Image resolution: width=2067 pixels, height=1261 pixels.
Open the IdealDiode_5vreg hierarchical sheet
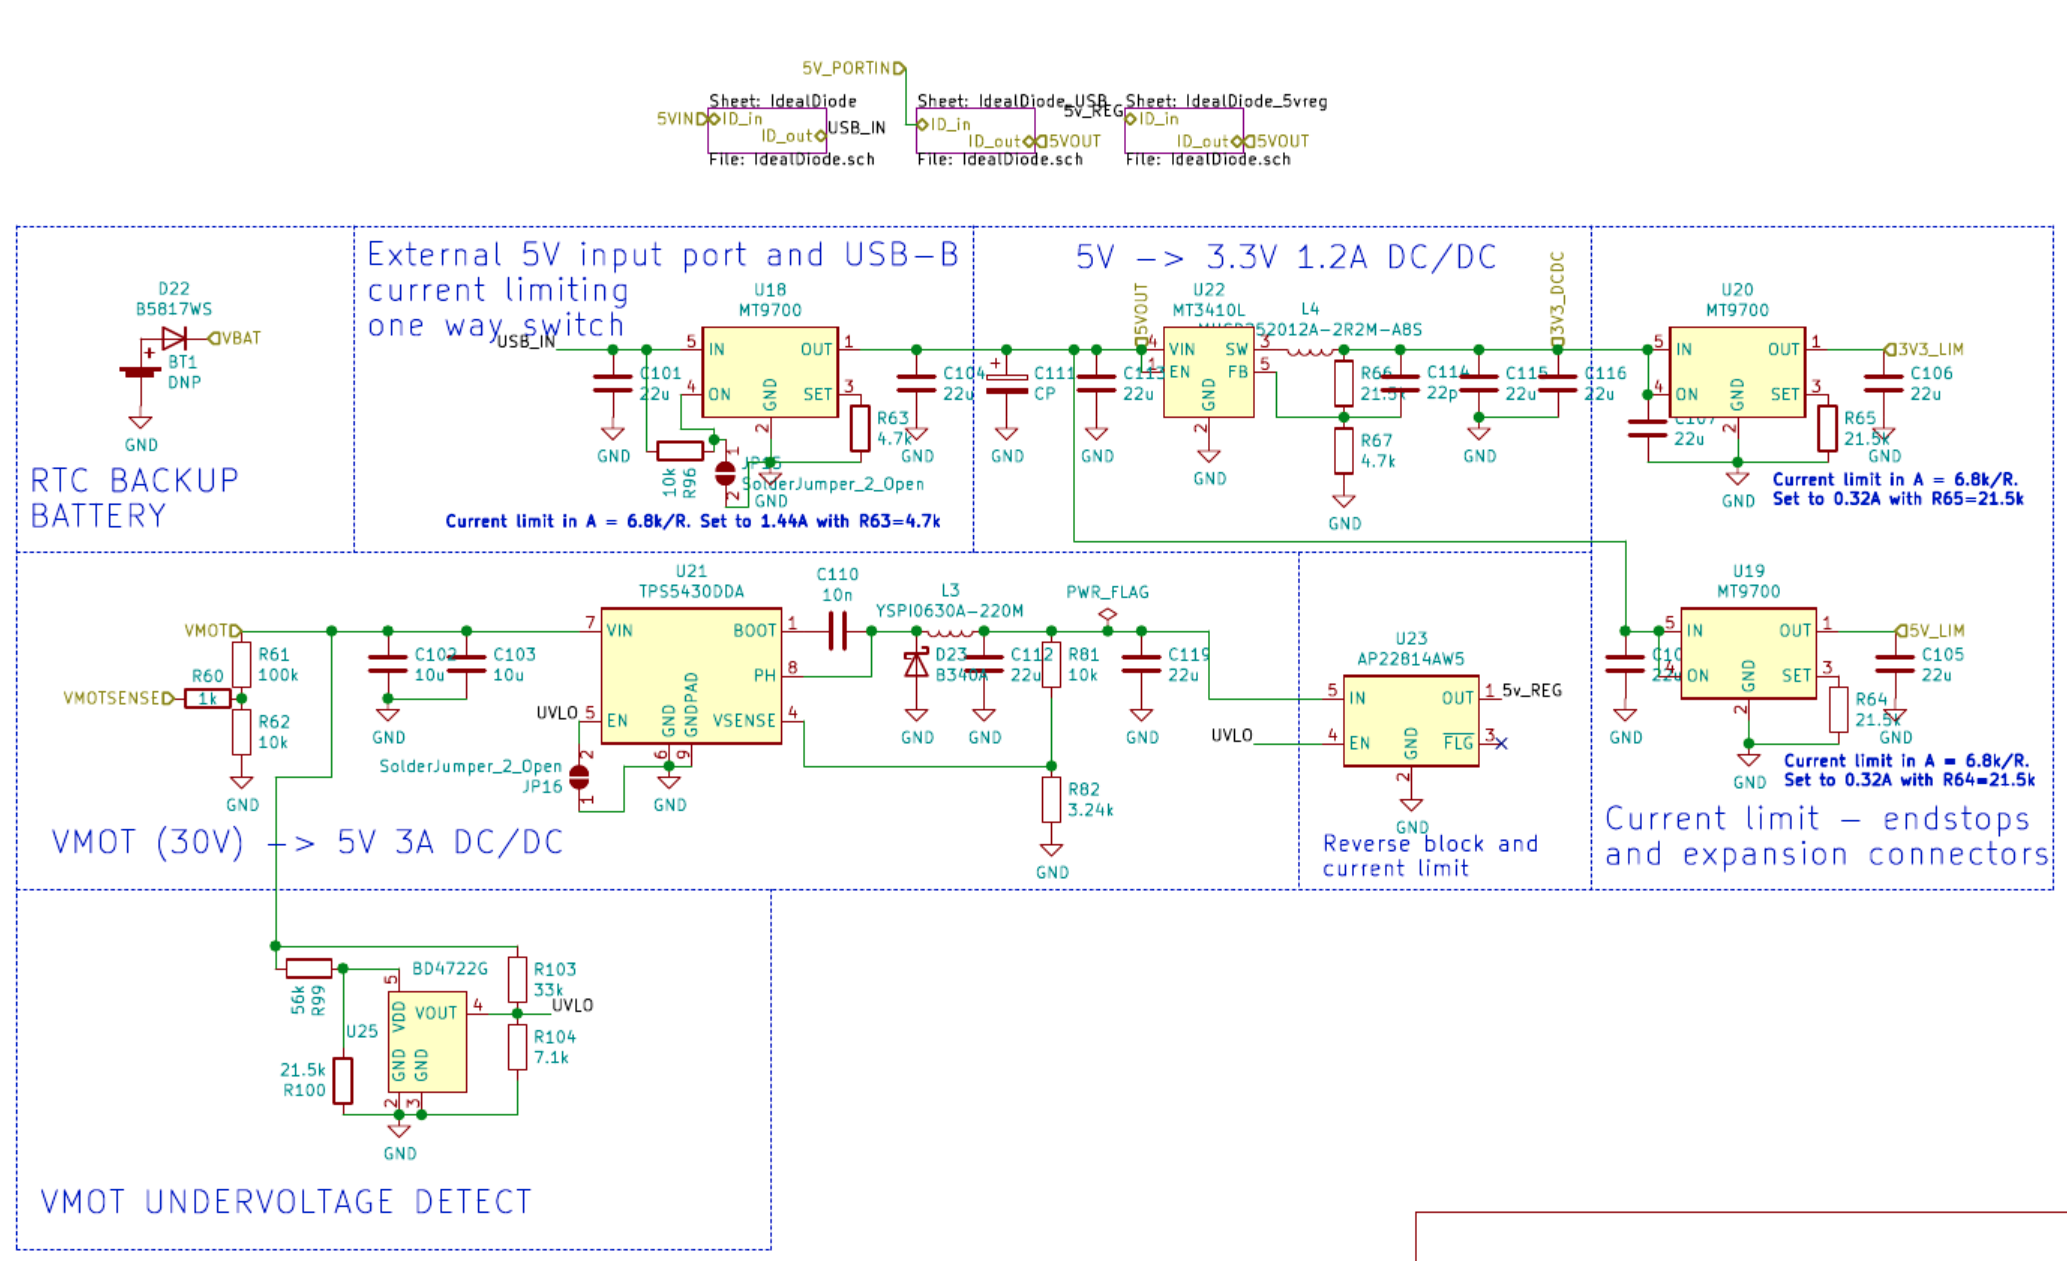click(x=1183, y=130)
